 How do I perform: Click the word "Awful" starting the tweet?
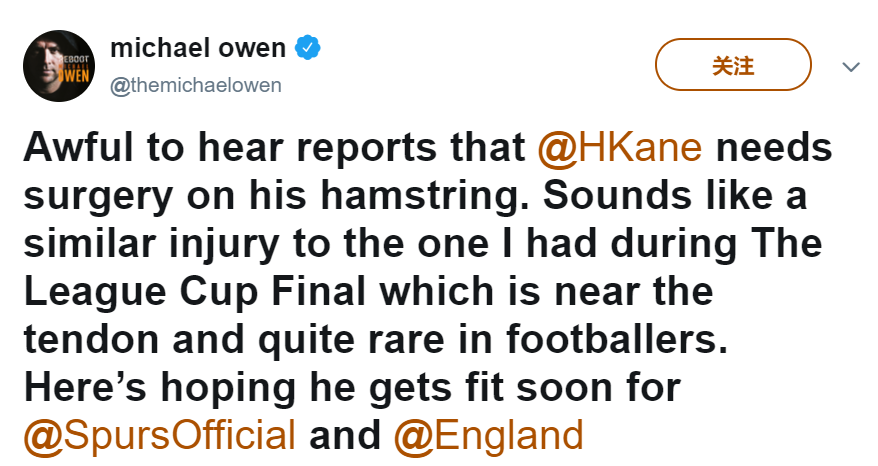pos(78,147)
